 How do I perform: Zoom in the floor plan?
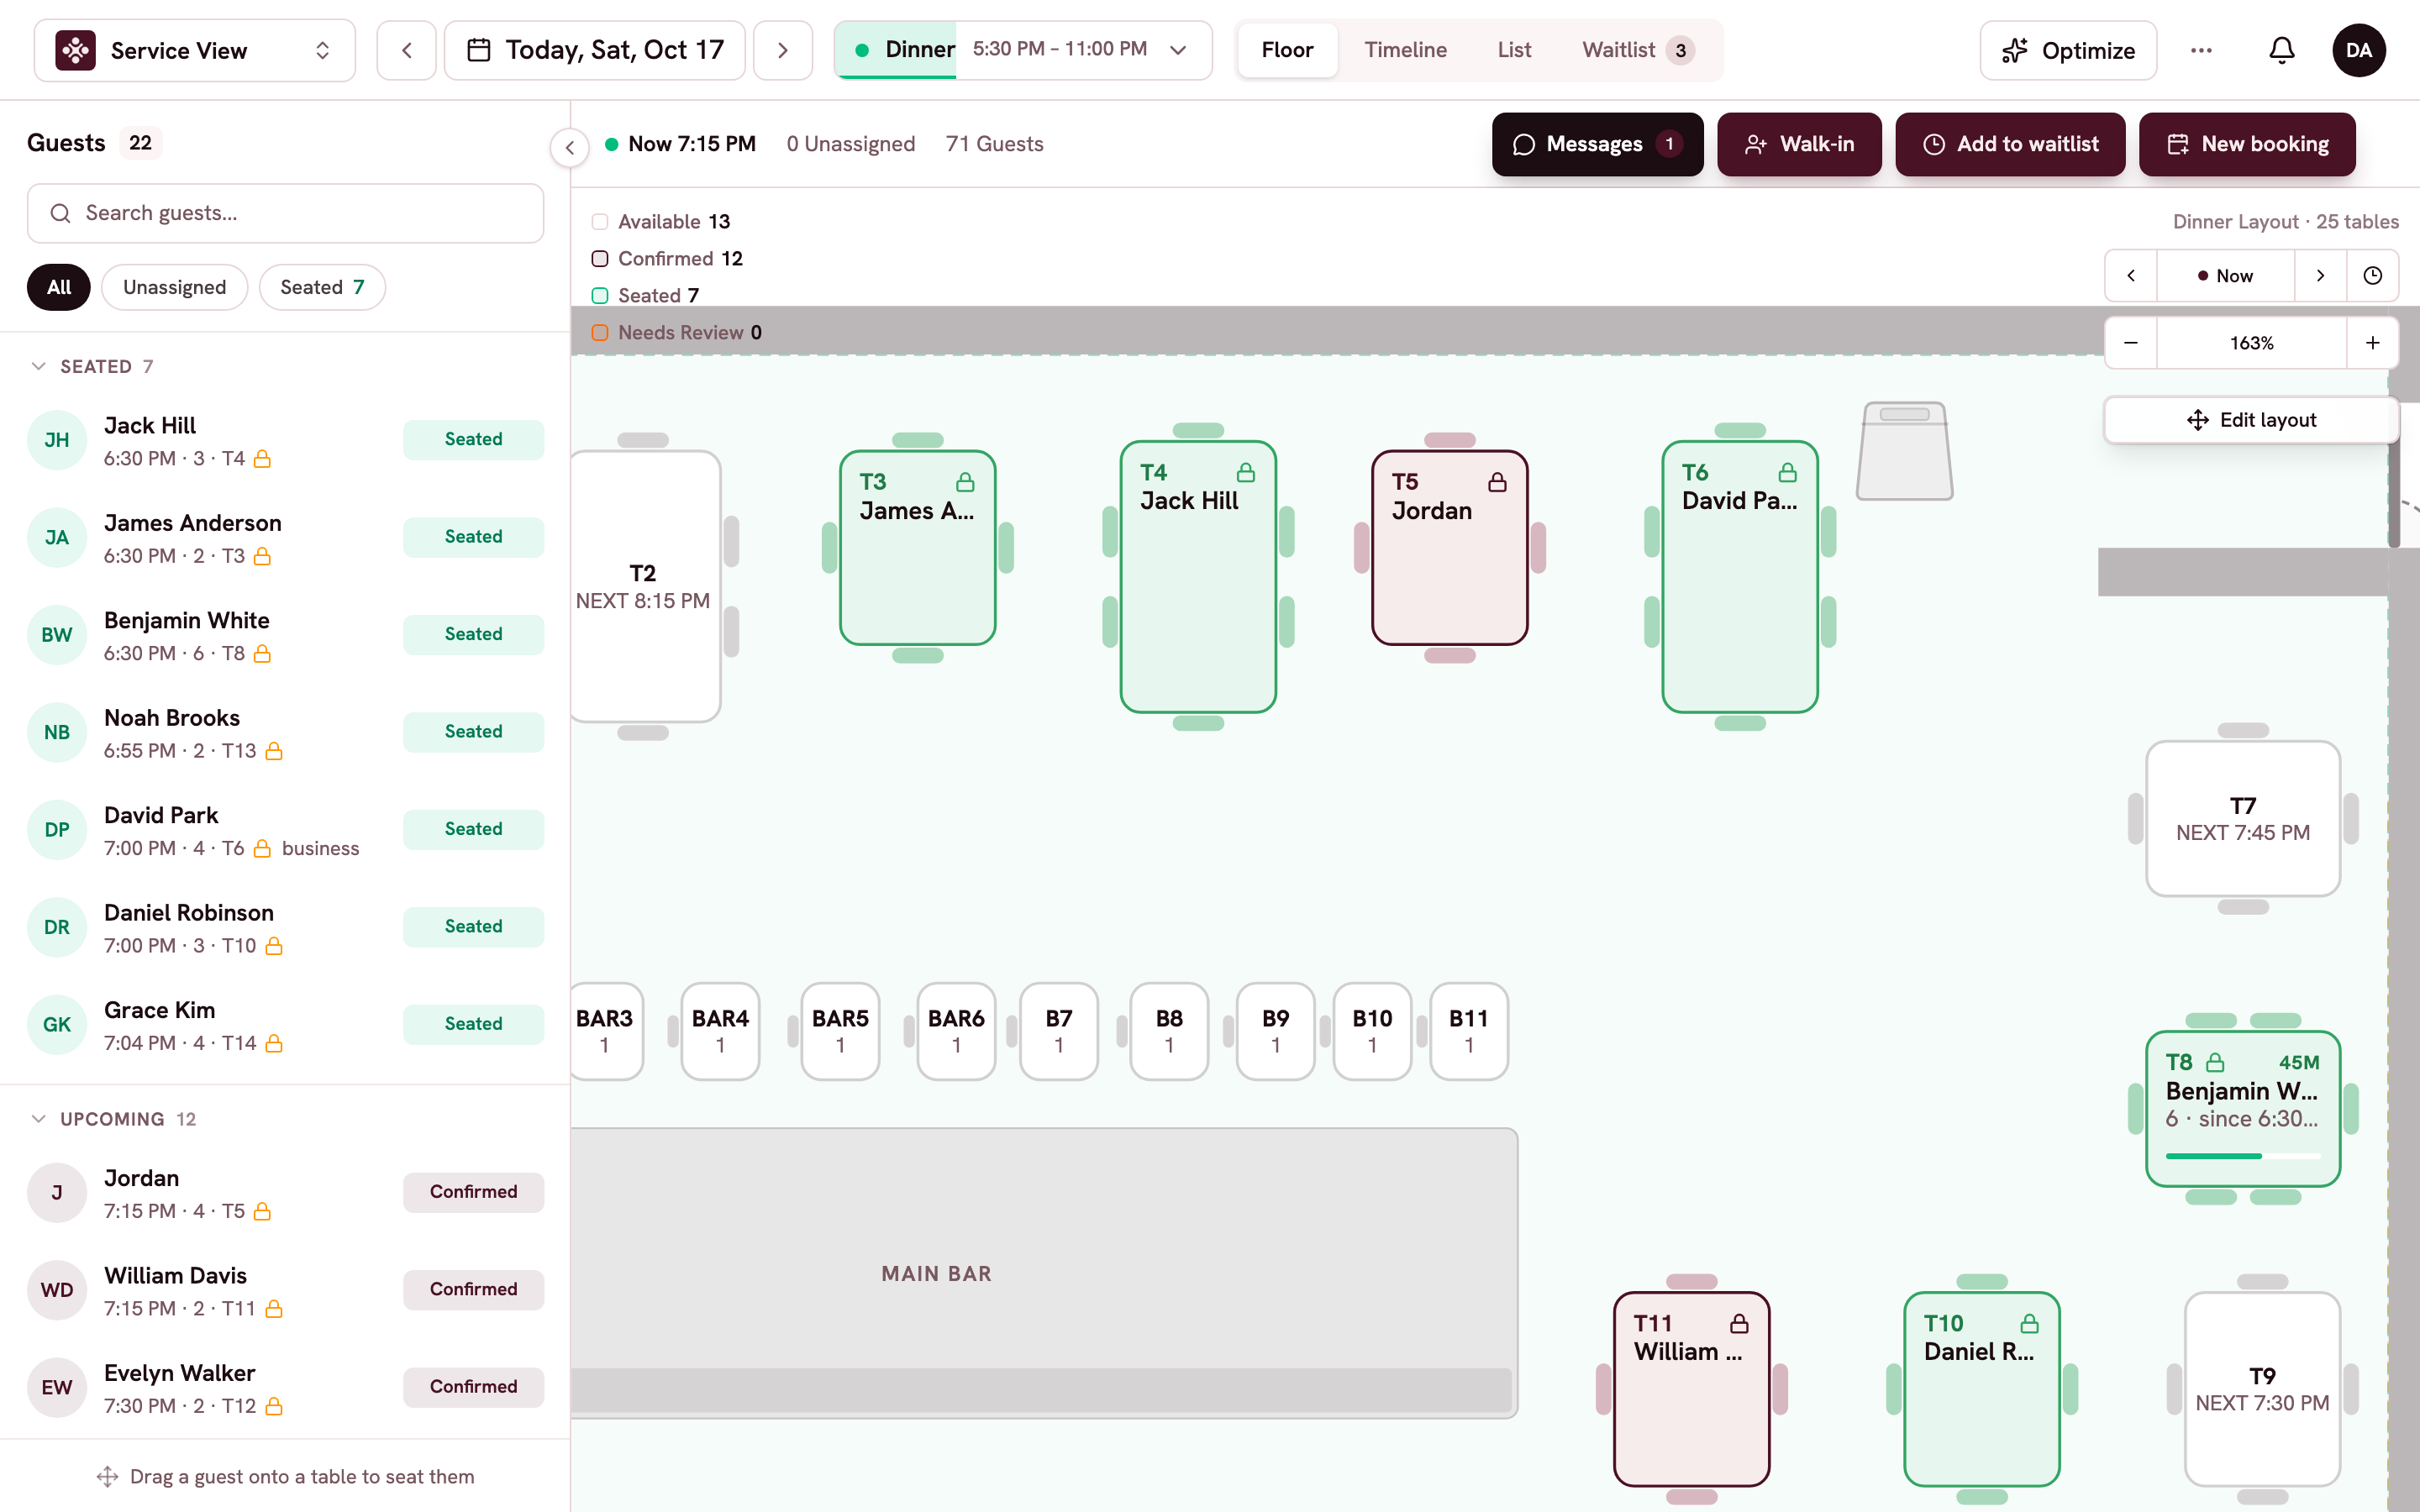2372,343
